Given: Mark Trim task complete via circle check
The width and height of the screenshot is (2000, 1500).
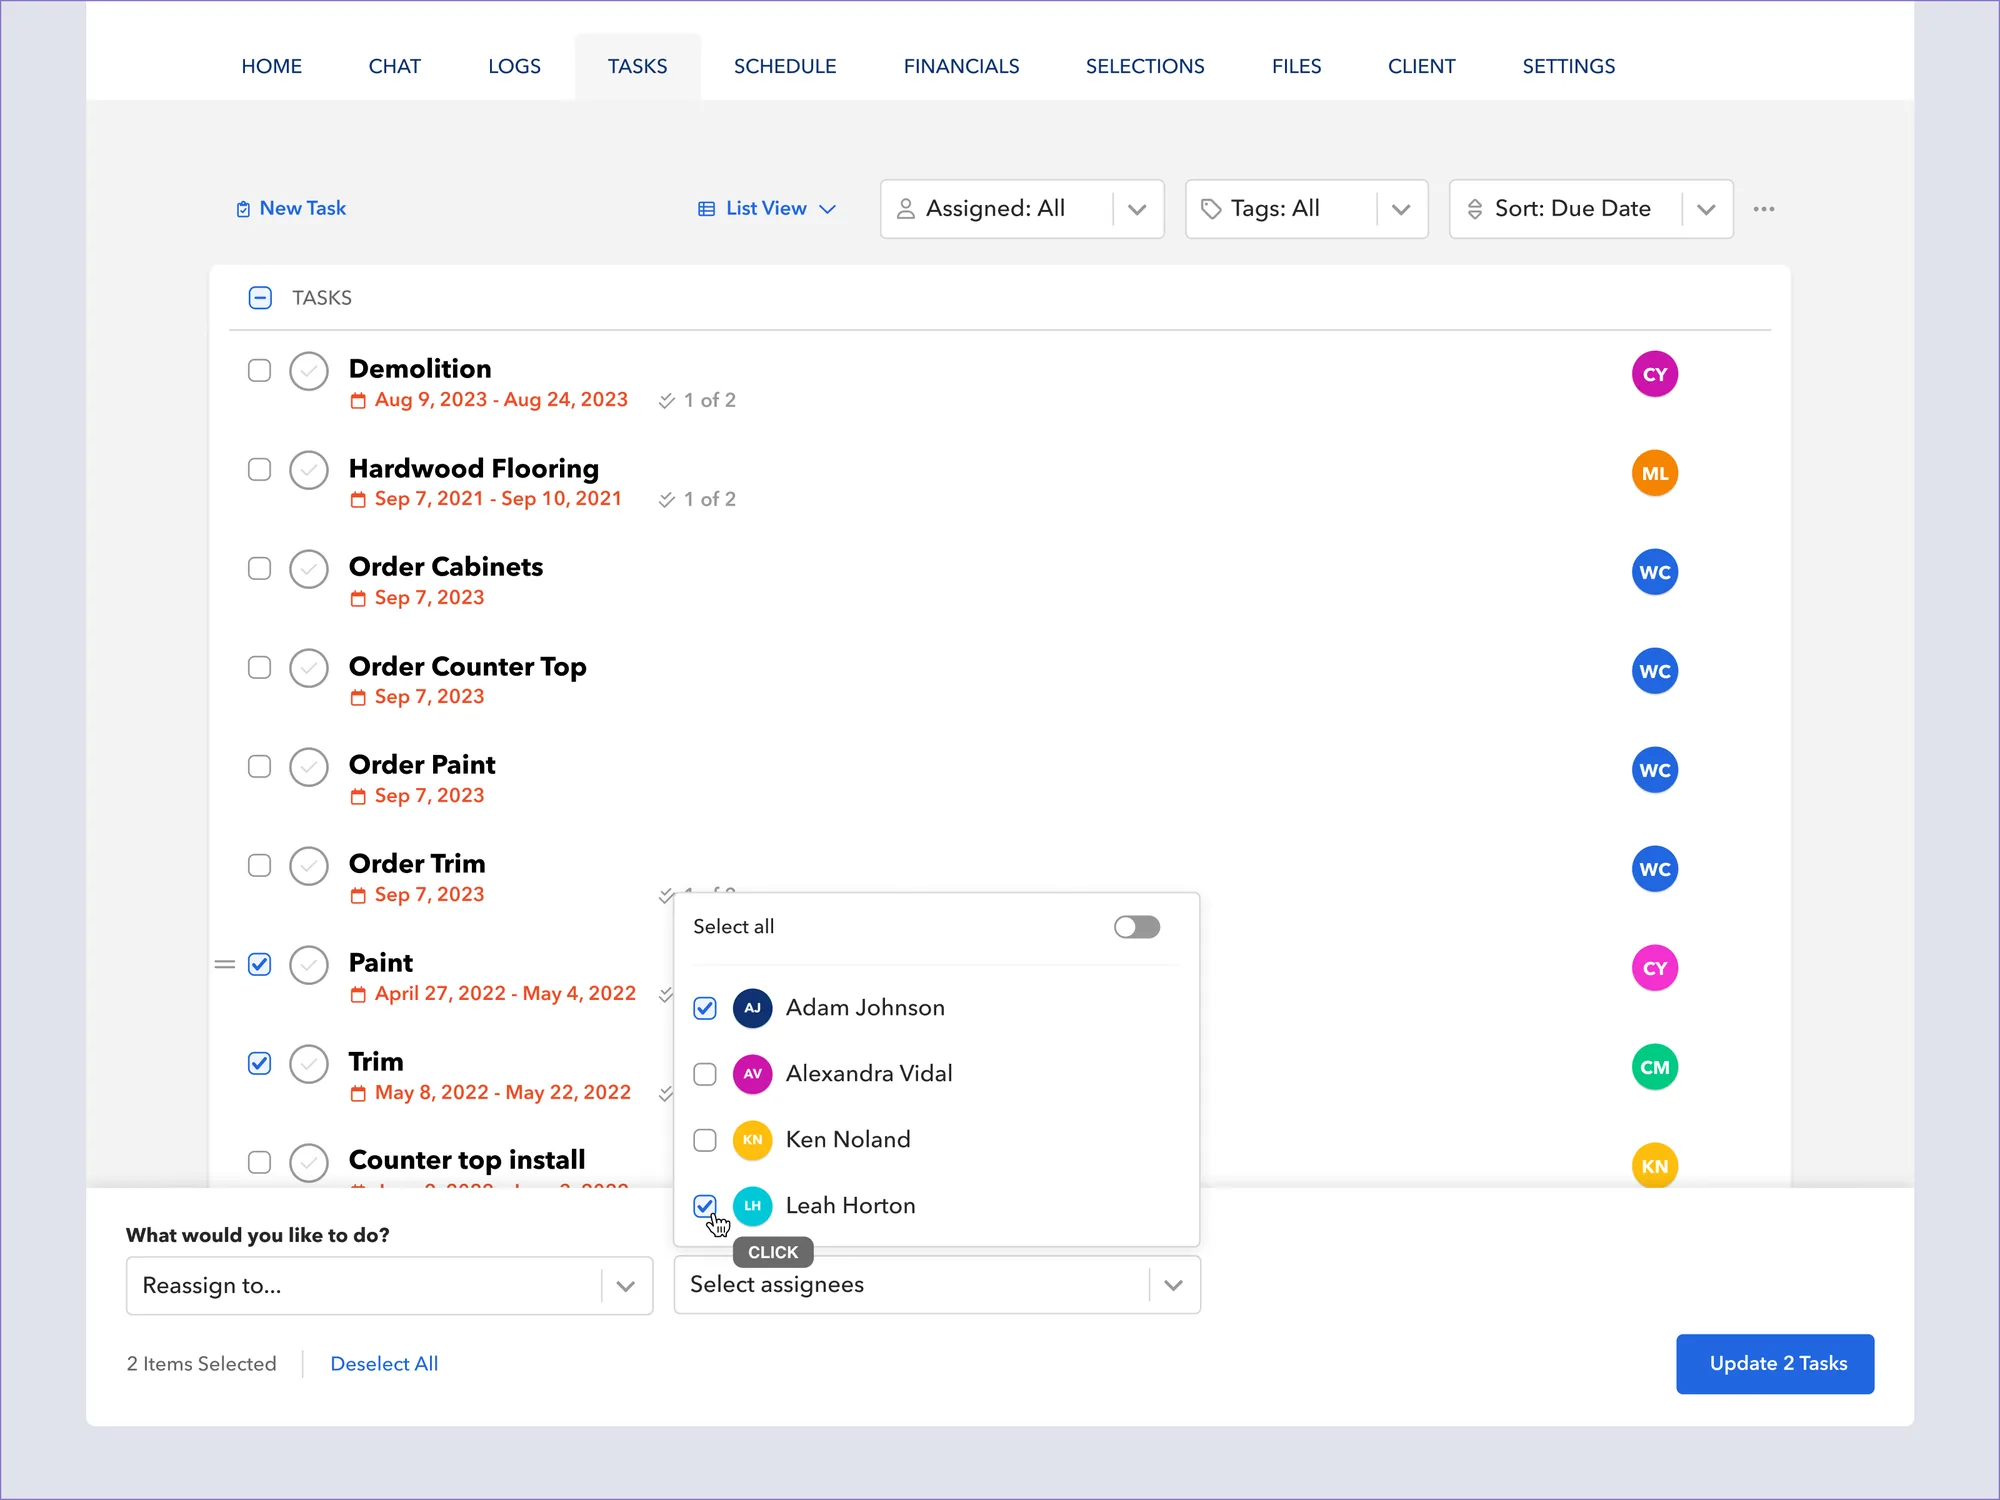Looking at the screenshot, I should click(309, 1064).
